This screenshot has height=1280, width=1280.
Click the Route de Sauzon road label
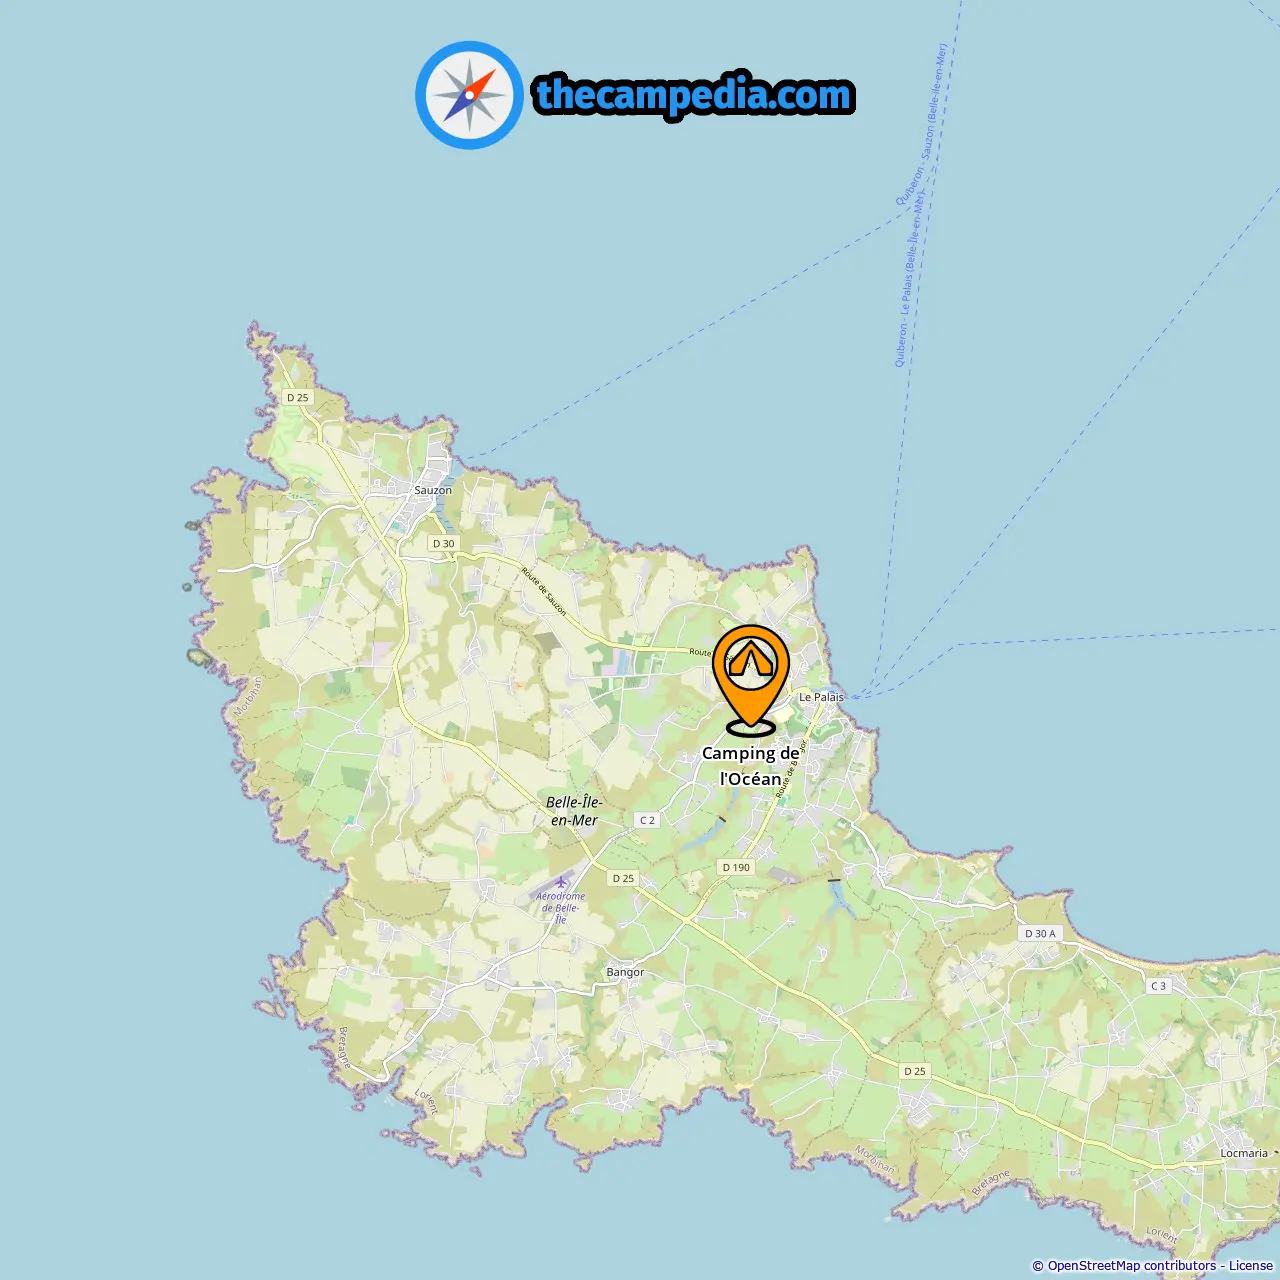click(544, 592)
